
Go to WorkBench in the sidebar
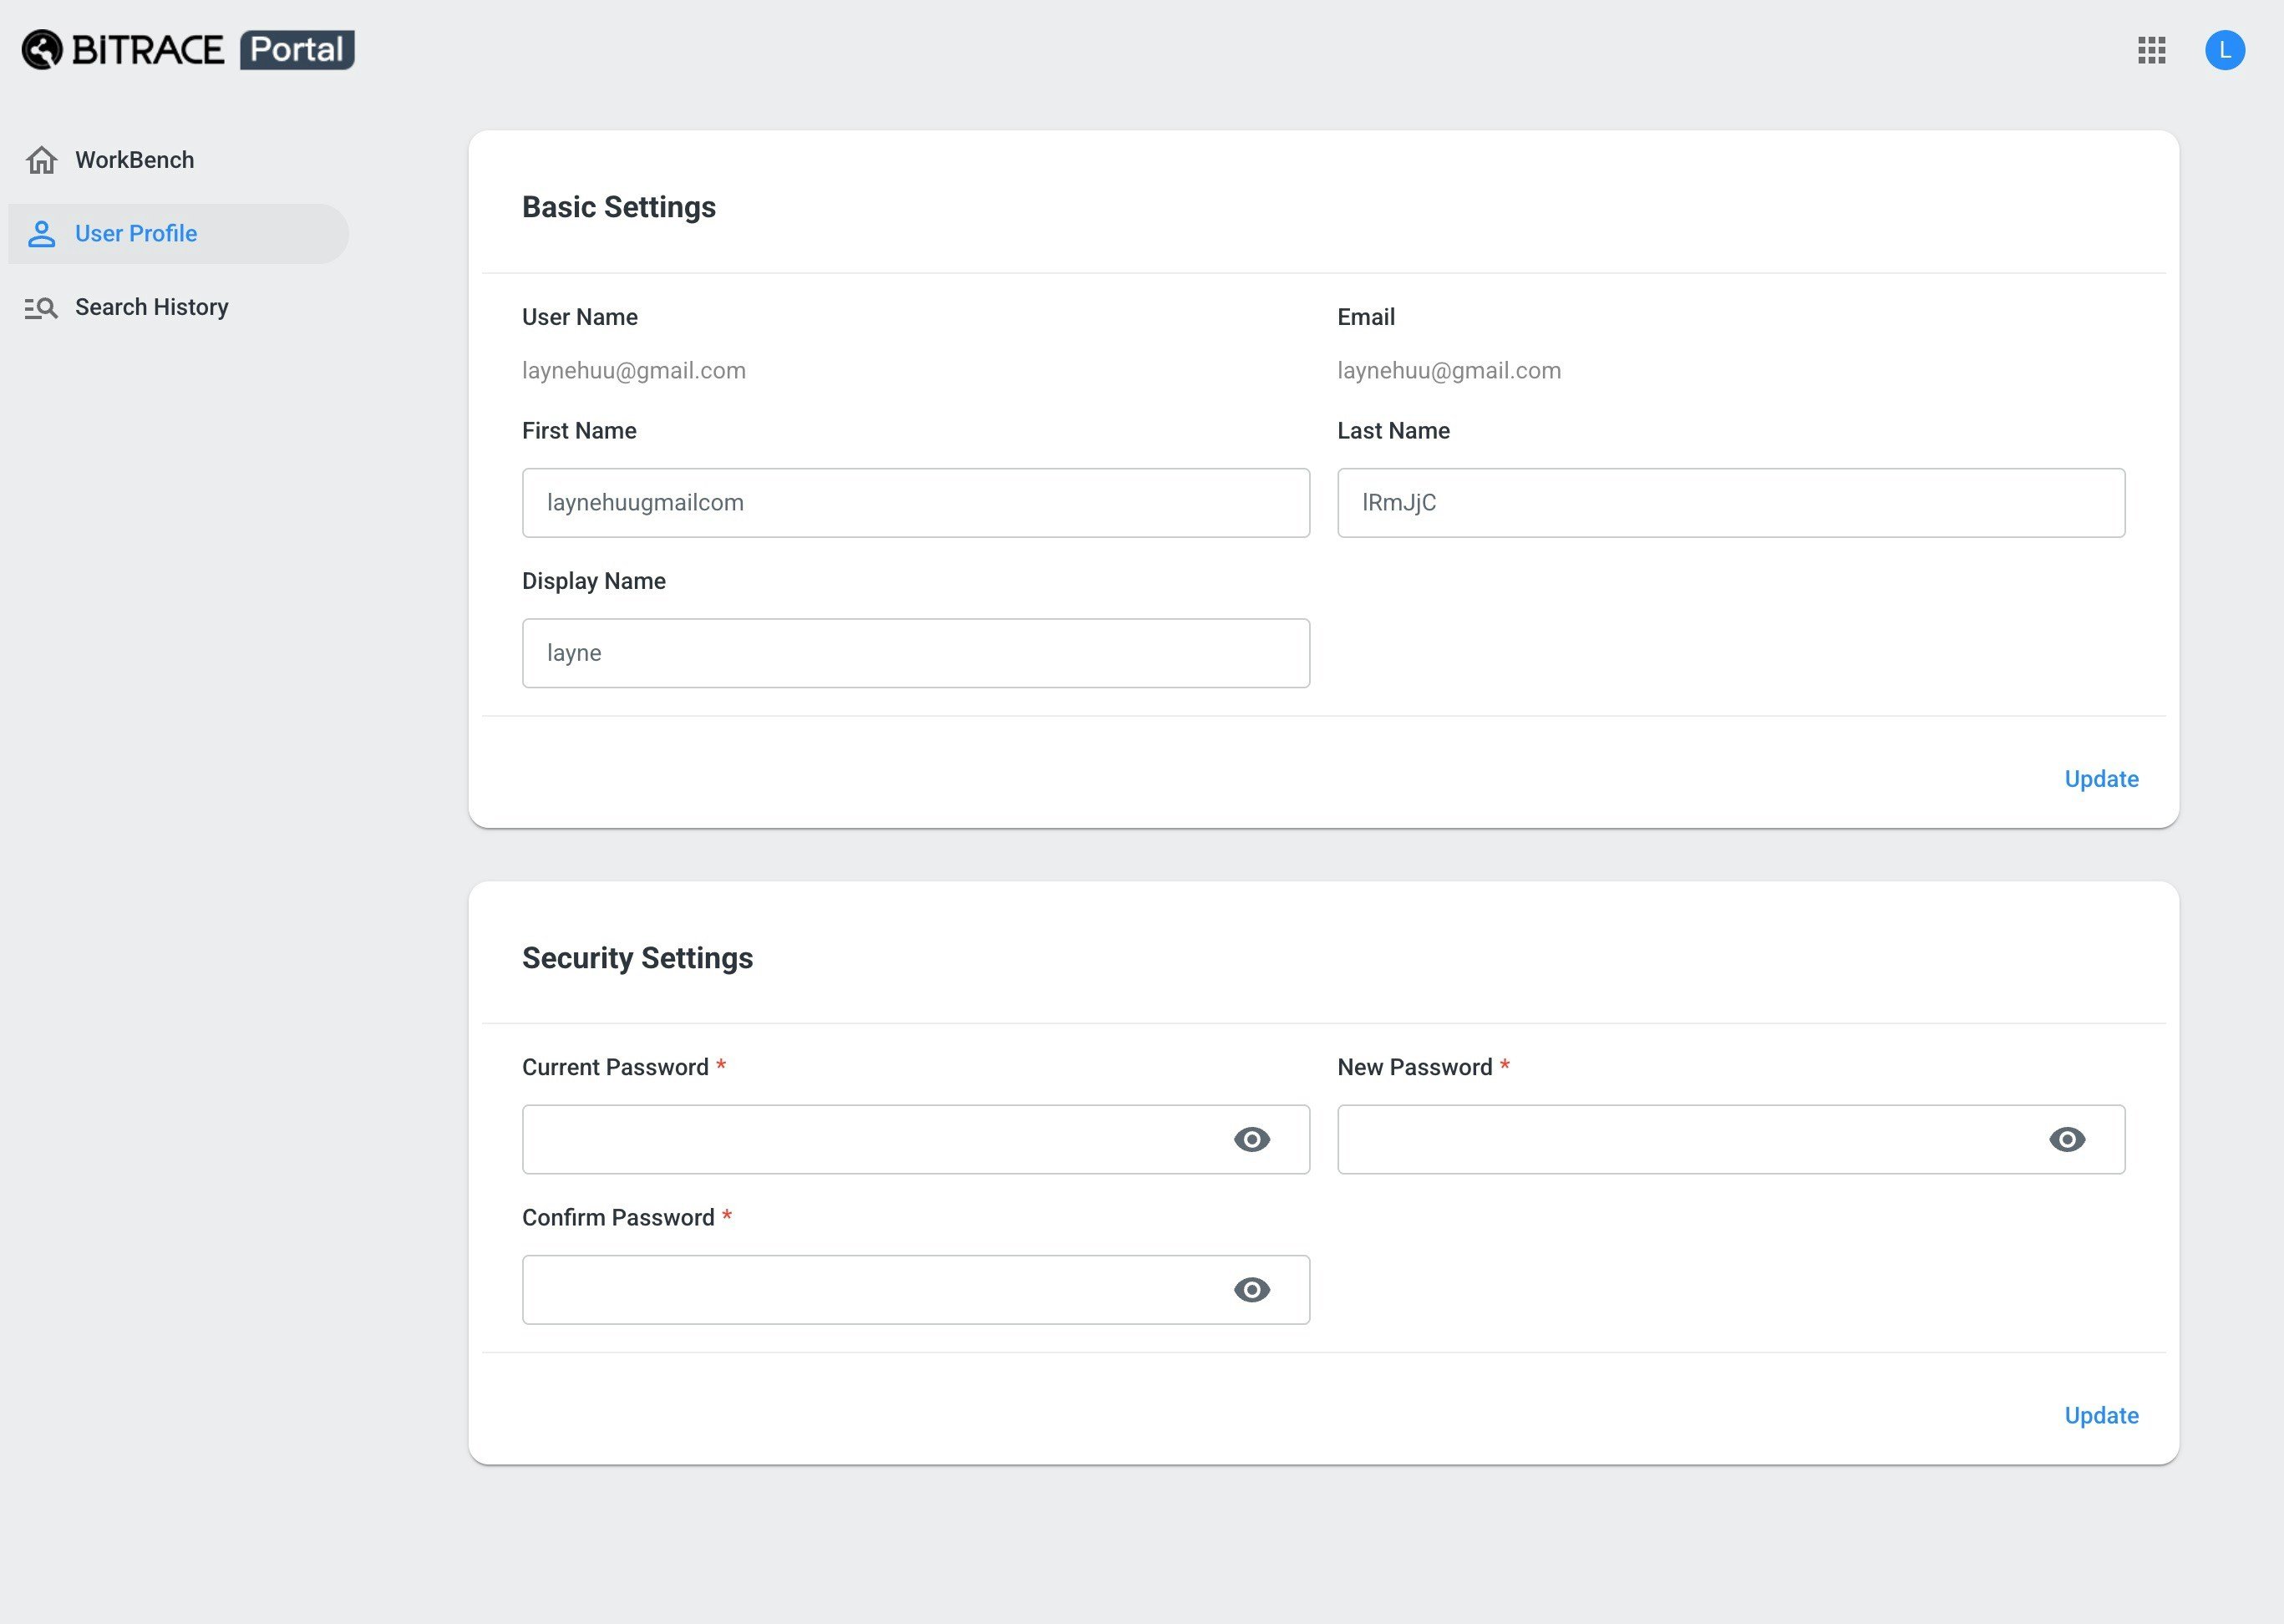134,160
